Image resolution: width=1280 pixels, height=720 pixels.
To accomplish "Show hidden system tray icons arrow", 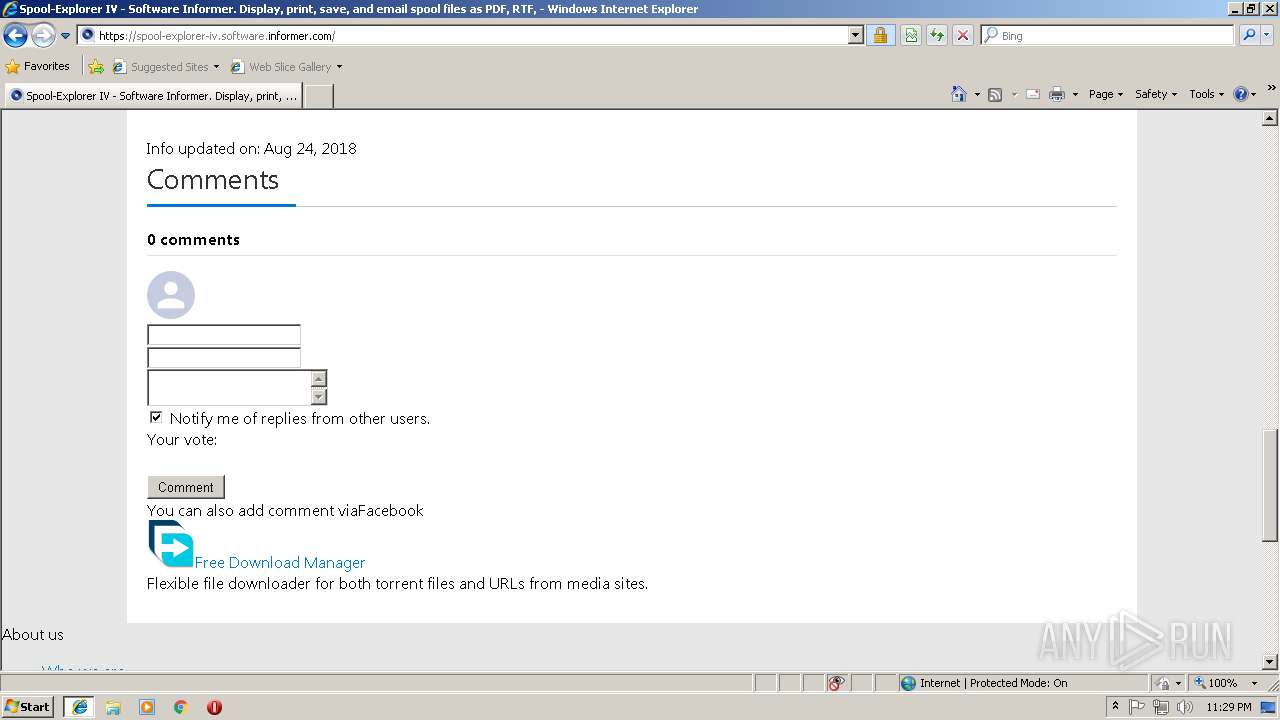I will pos(1116,706).
